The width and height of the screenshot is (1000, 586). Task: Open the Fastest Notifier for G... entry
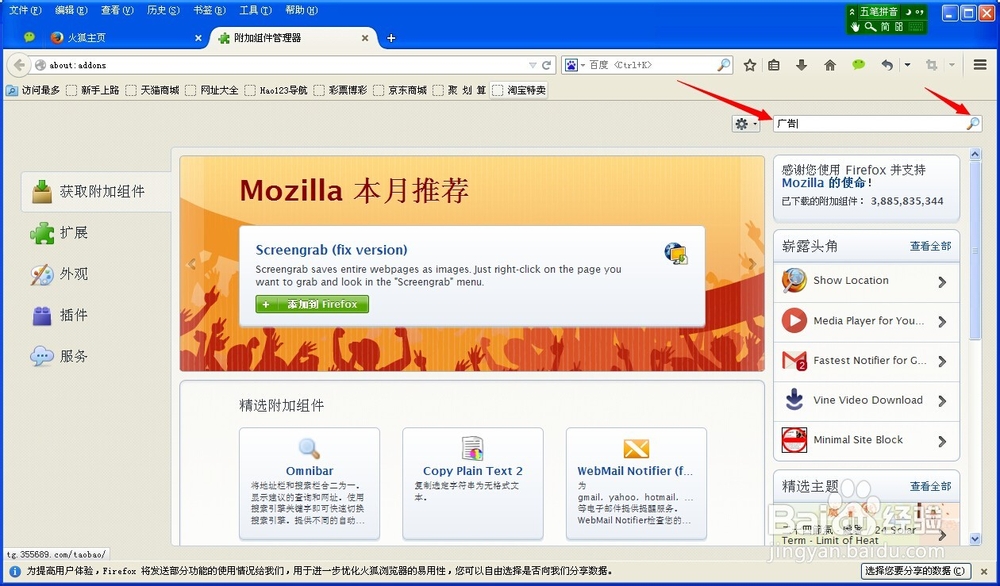point(866,361)
